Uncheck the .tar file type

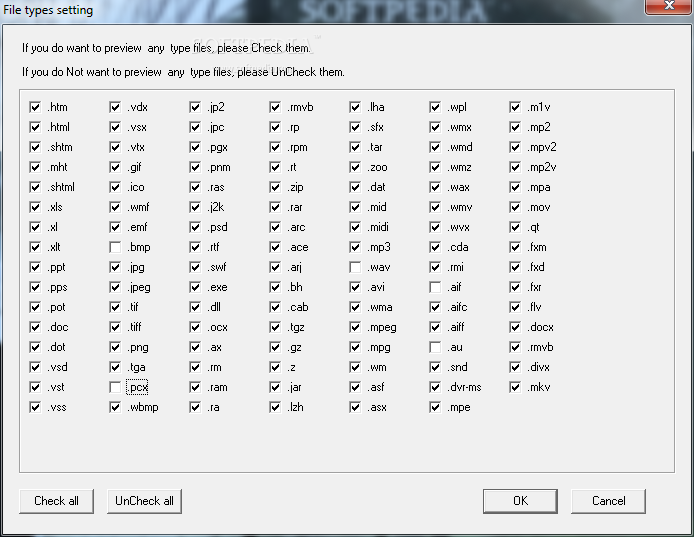click(x=355, y=147)
